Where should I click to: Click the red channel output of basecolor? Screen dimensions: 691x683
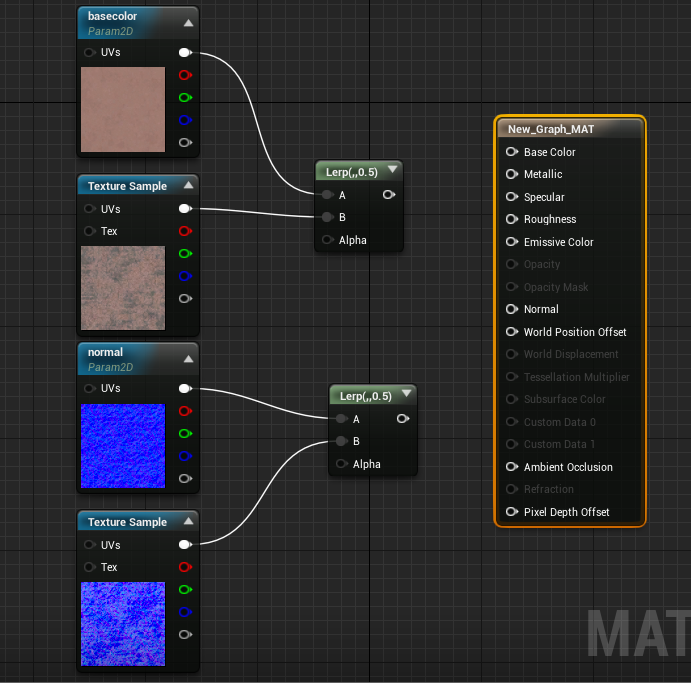(x=184, y=75)
